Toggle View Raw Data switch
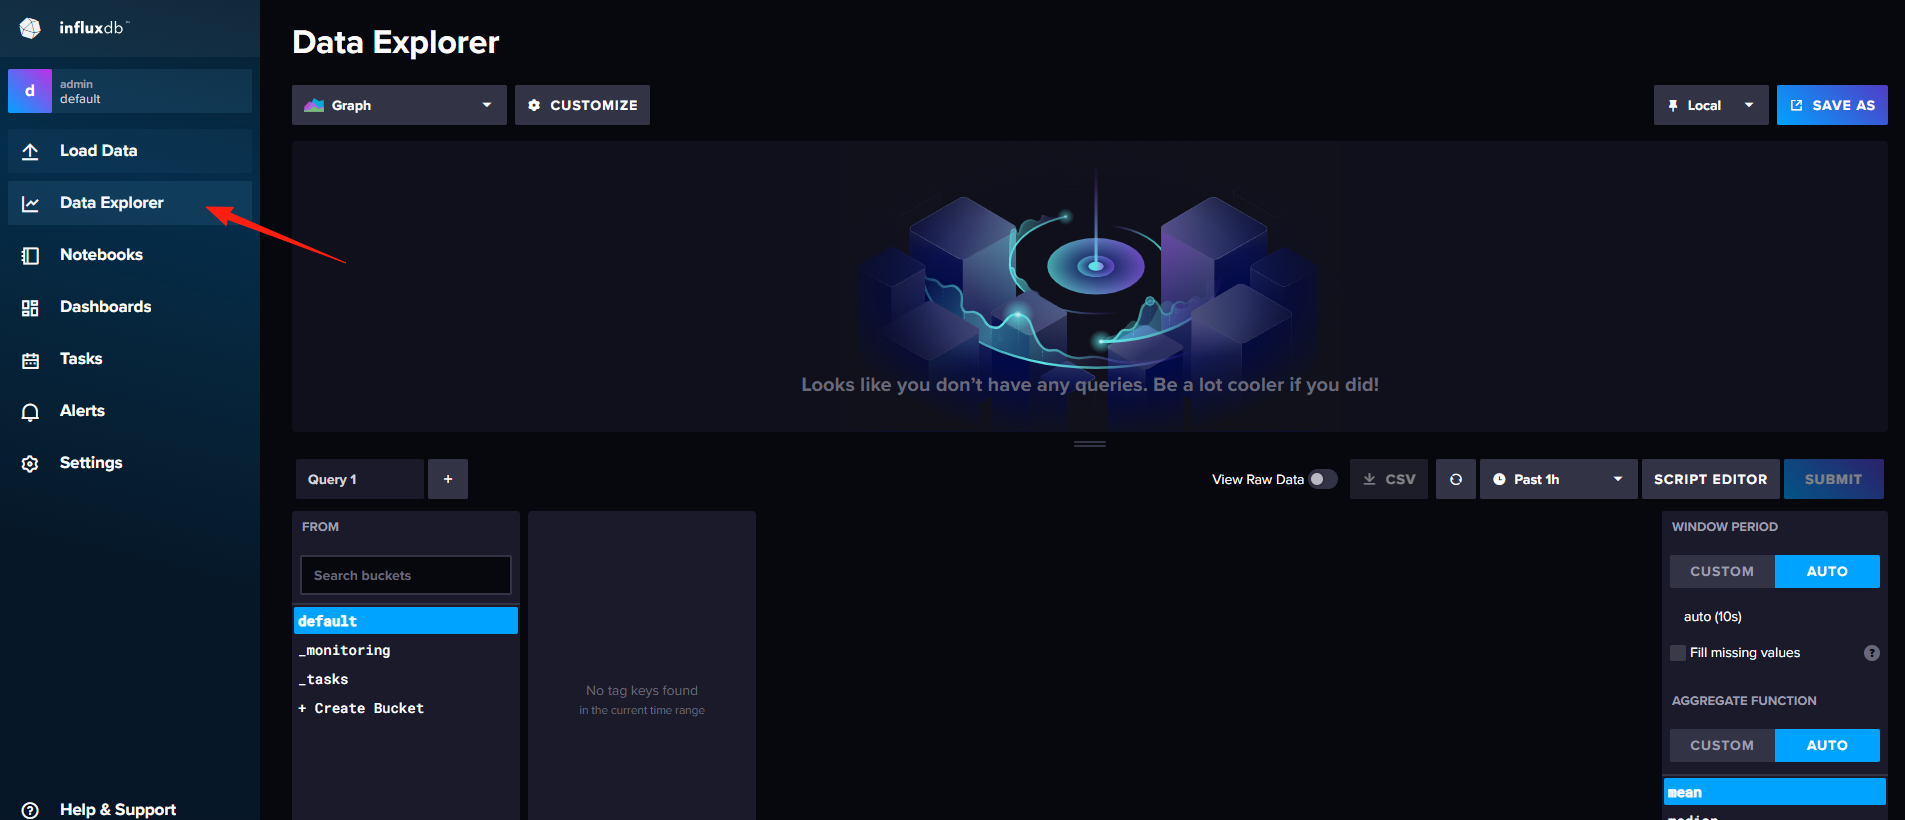Viewport: 1905px width, 820px height. pyautogui.click(x=1323, y=479)
